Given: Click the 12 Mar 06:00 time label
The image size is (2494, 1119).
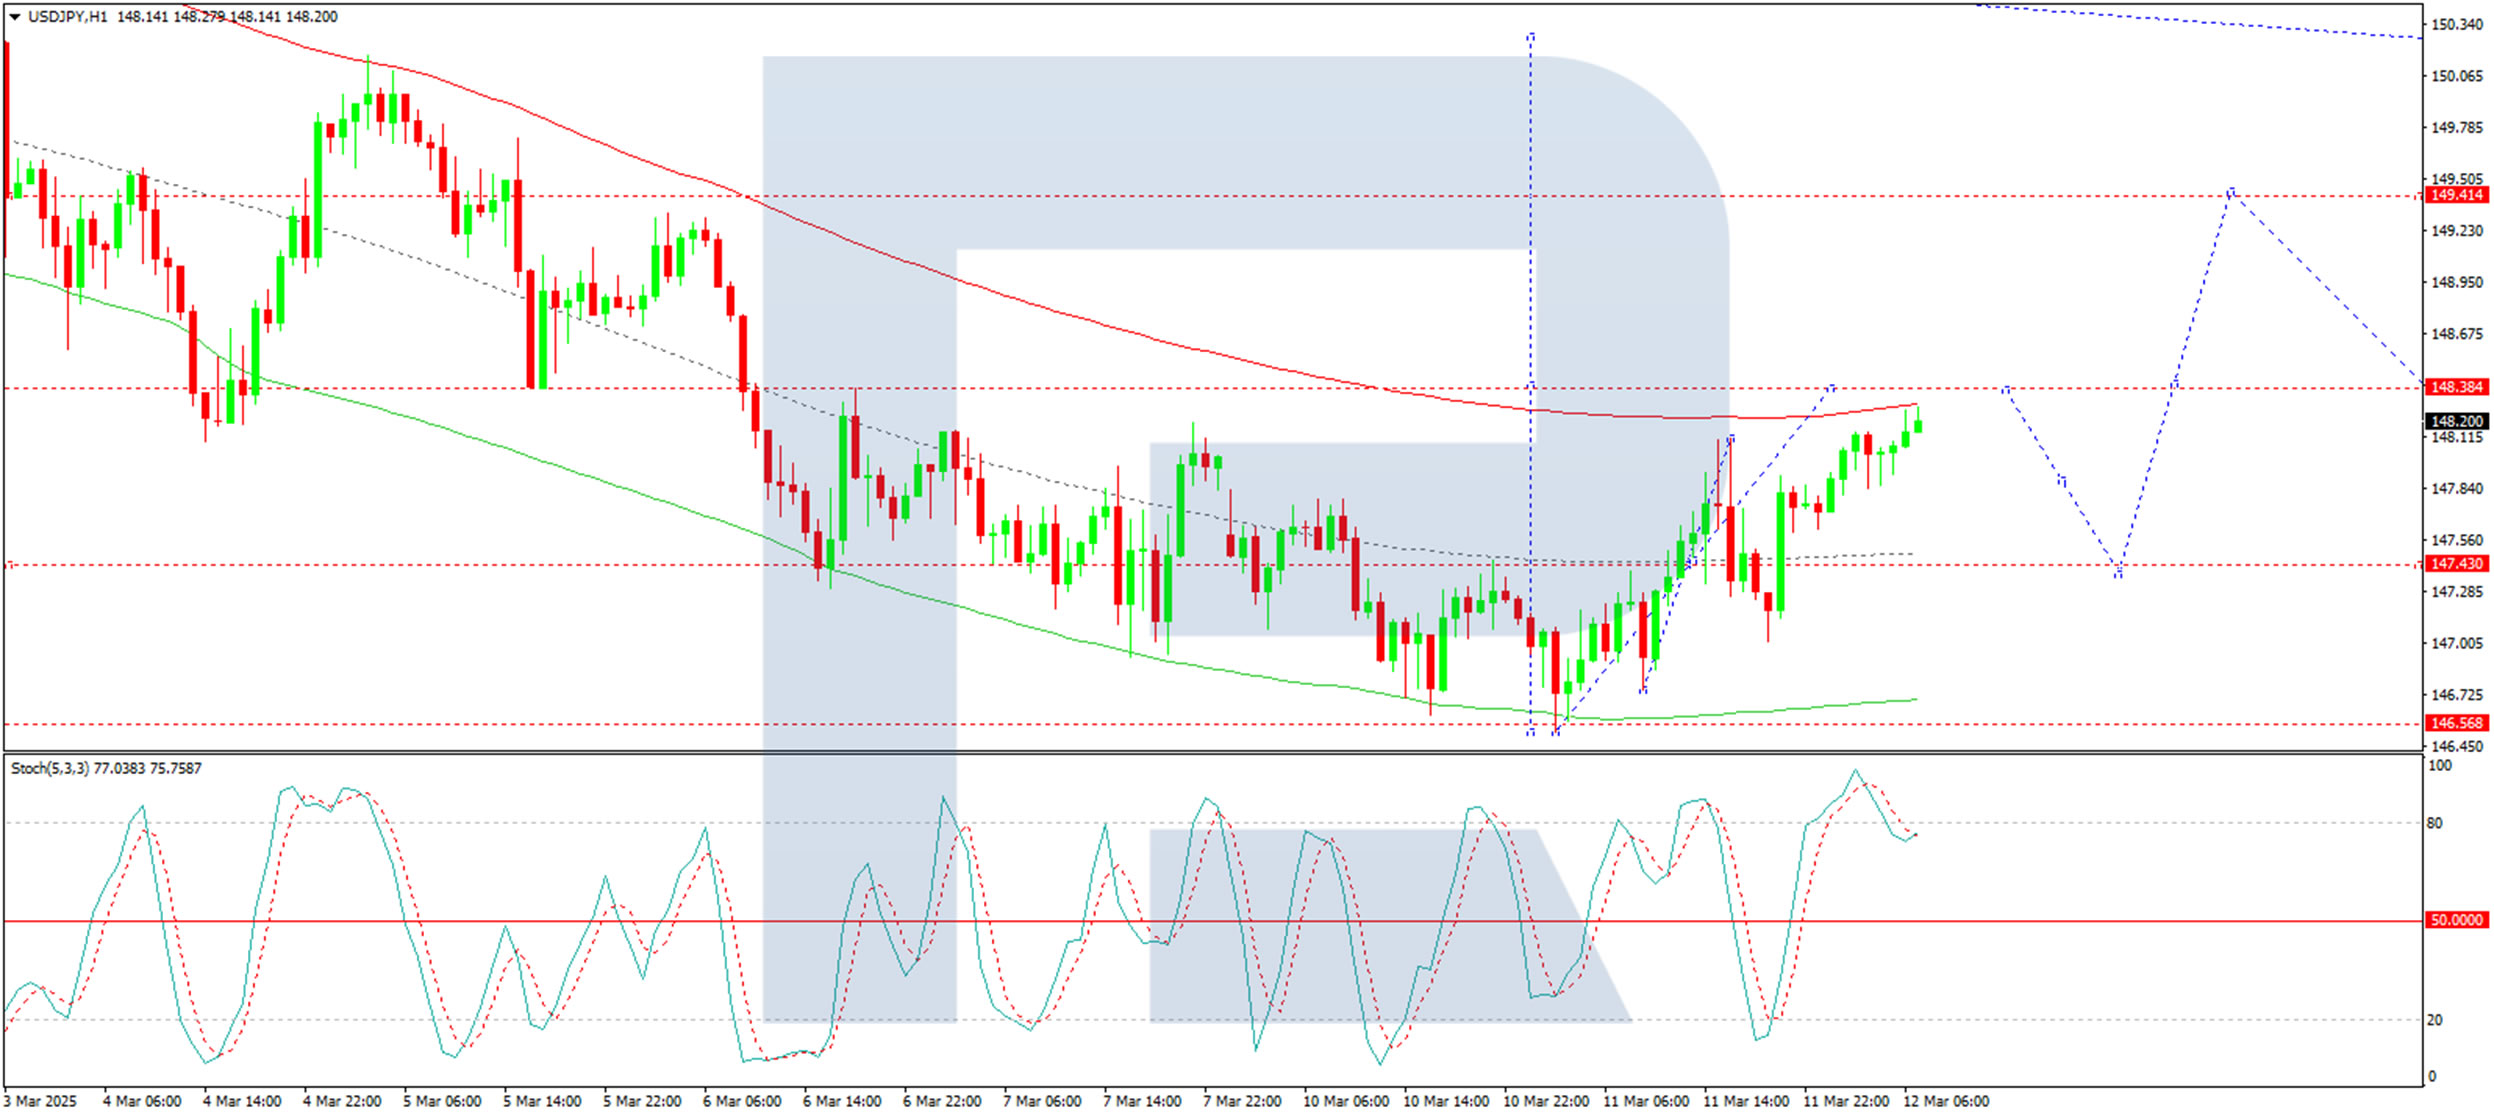Looking at the screenshot, I should [x=1945, y=1101].
